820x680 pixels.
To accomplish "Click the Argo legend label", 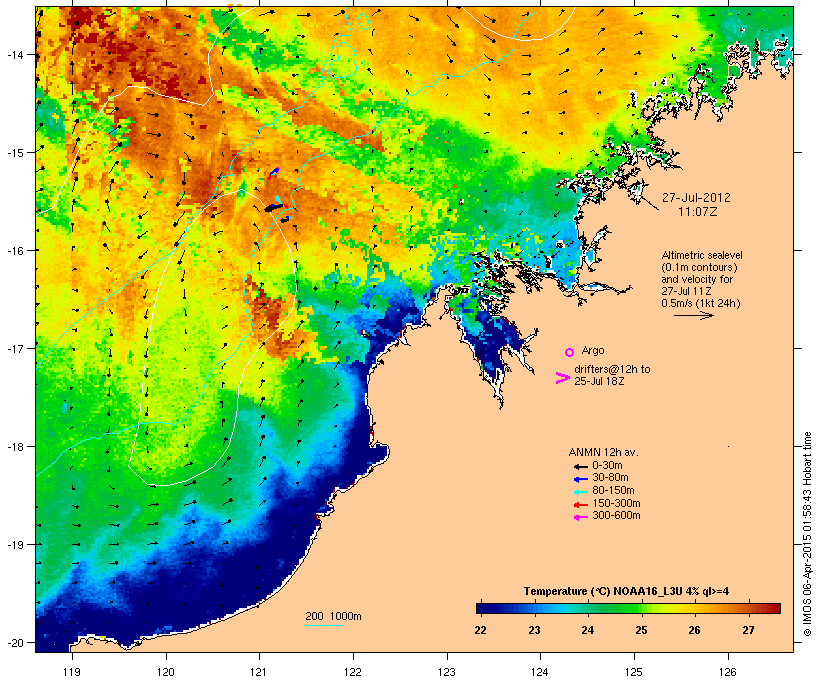I will pyautogui.click(x=593, y=350).
